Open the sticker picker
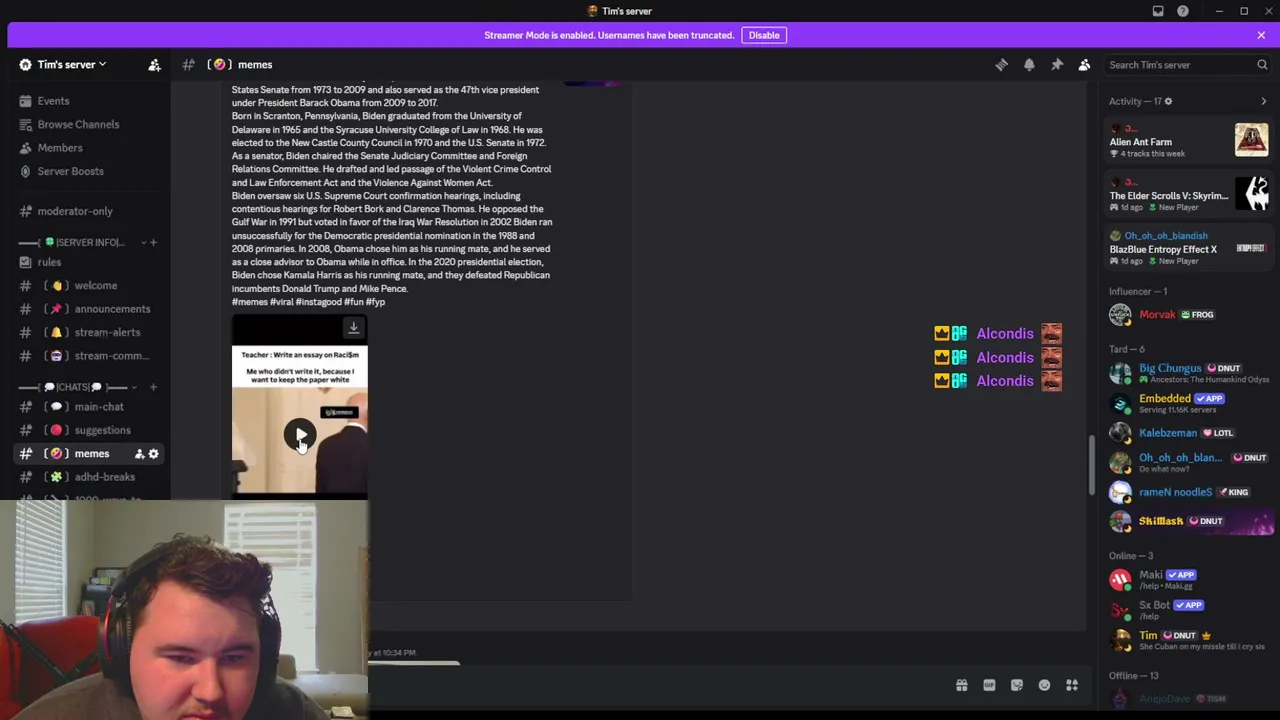The image size is (1280, 720). tap(1017, 685)
